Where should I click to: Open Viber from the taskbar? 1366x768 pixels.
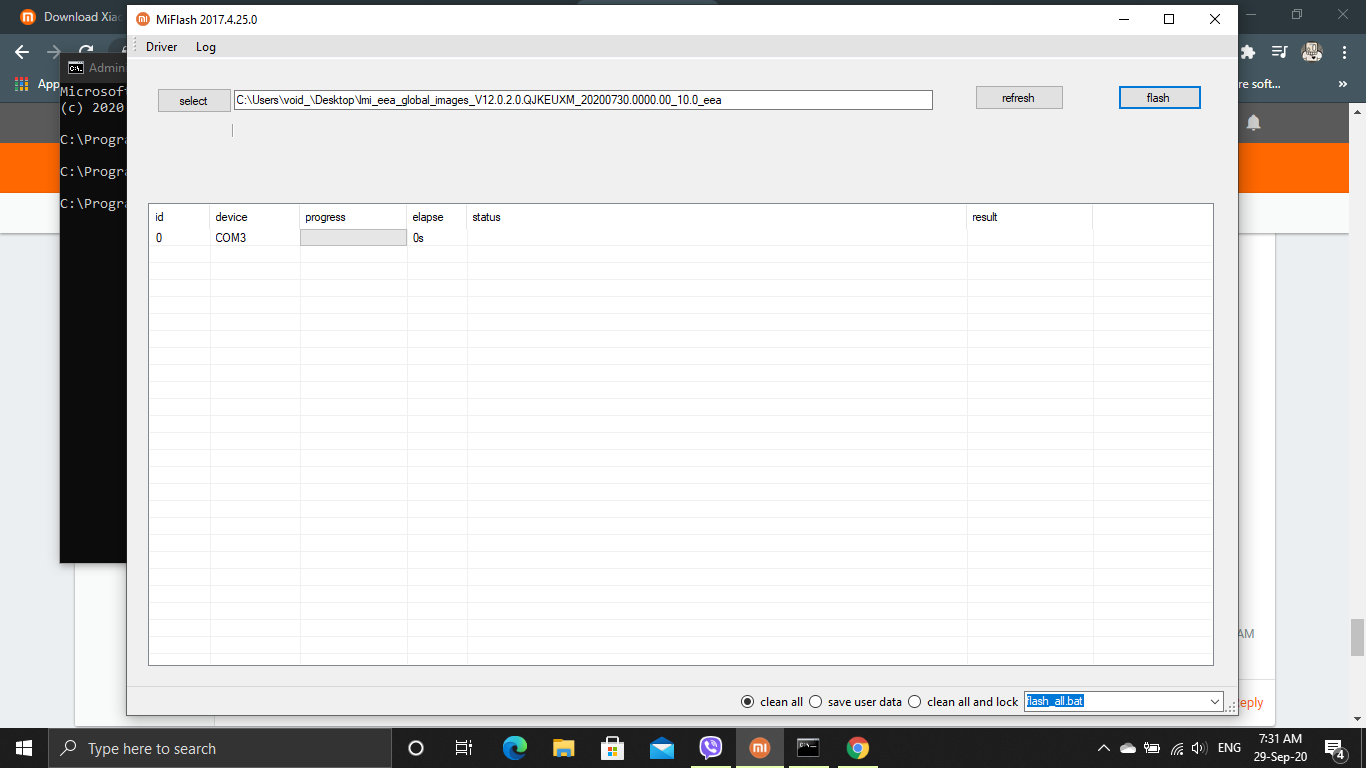[711, 748]
